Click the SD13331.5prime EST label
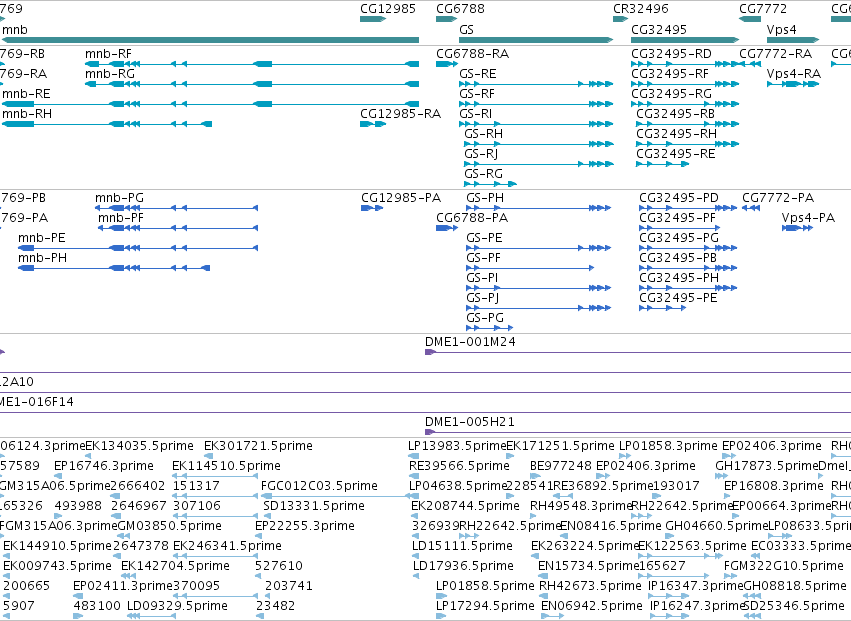Screen dimensions: 851x621 (314, 506)
